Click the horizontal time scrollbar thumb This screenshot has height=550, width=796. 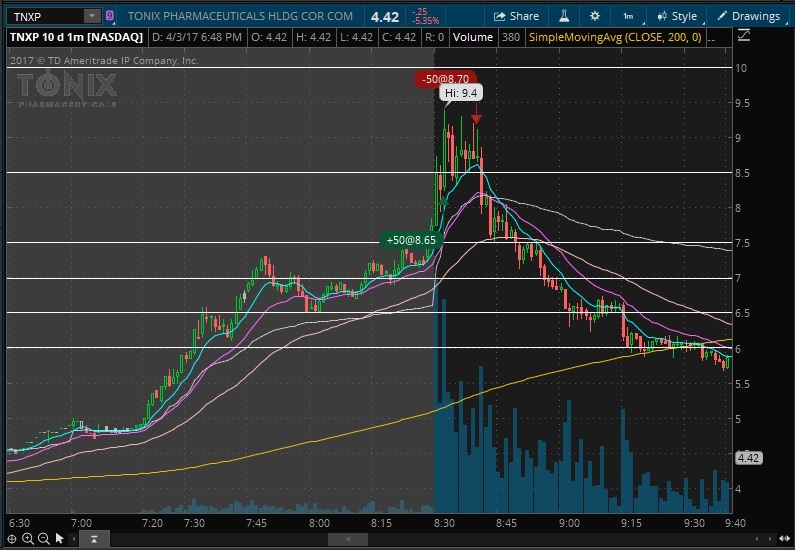(x=348, y=539)
